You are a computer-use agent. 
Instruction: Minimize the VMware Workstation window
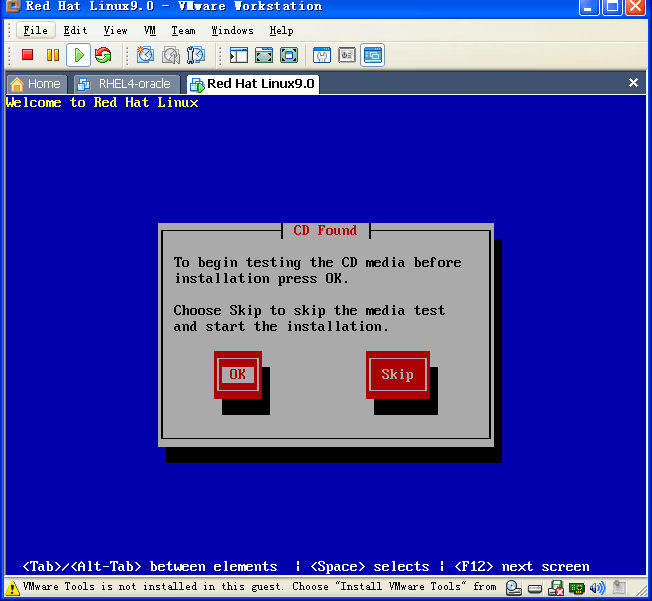click(x=588, y=7)
